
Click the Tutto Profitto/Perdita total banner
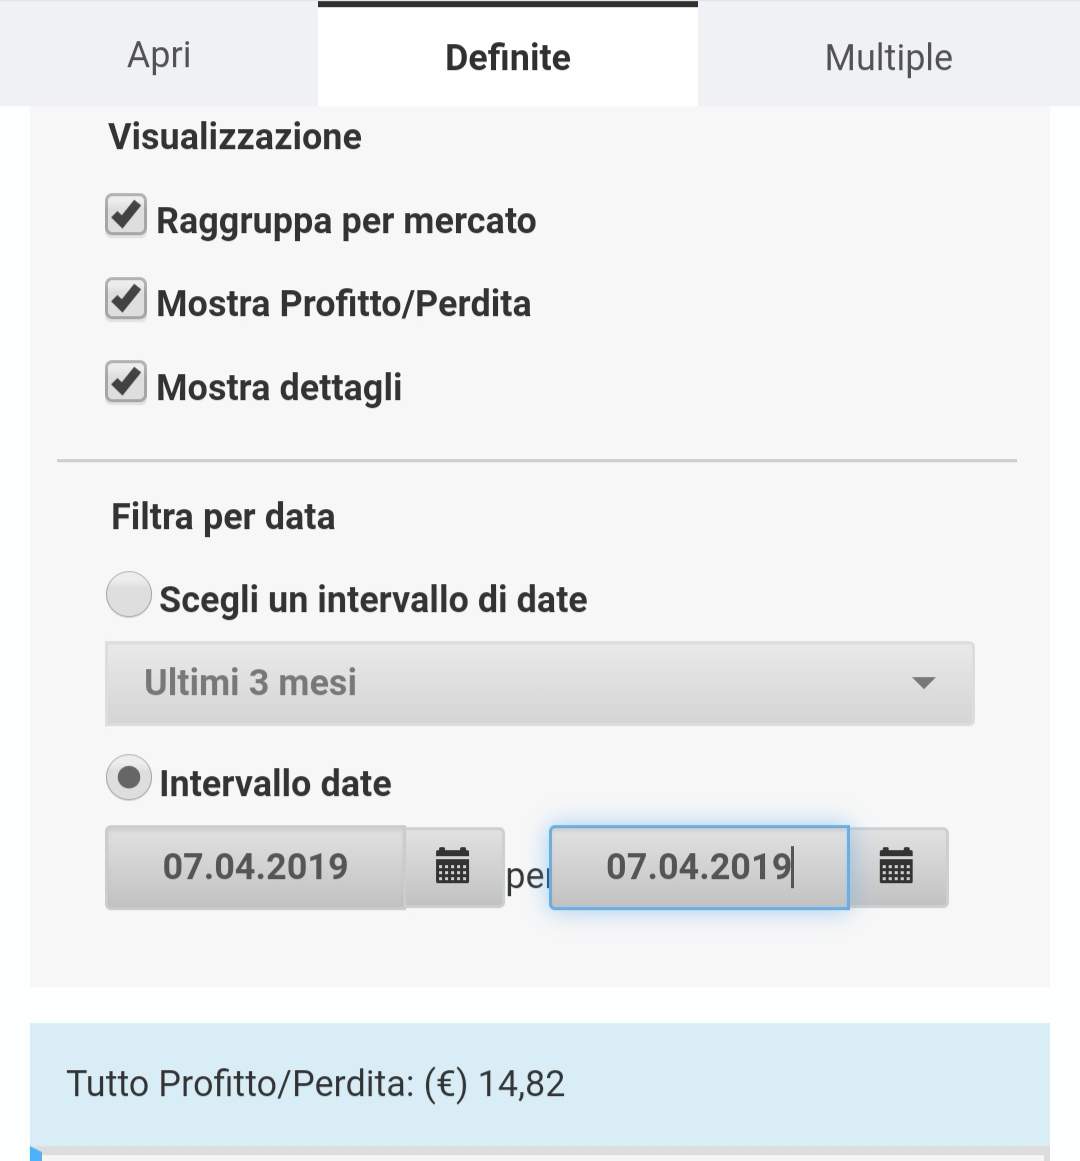click(540, 1084)
